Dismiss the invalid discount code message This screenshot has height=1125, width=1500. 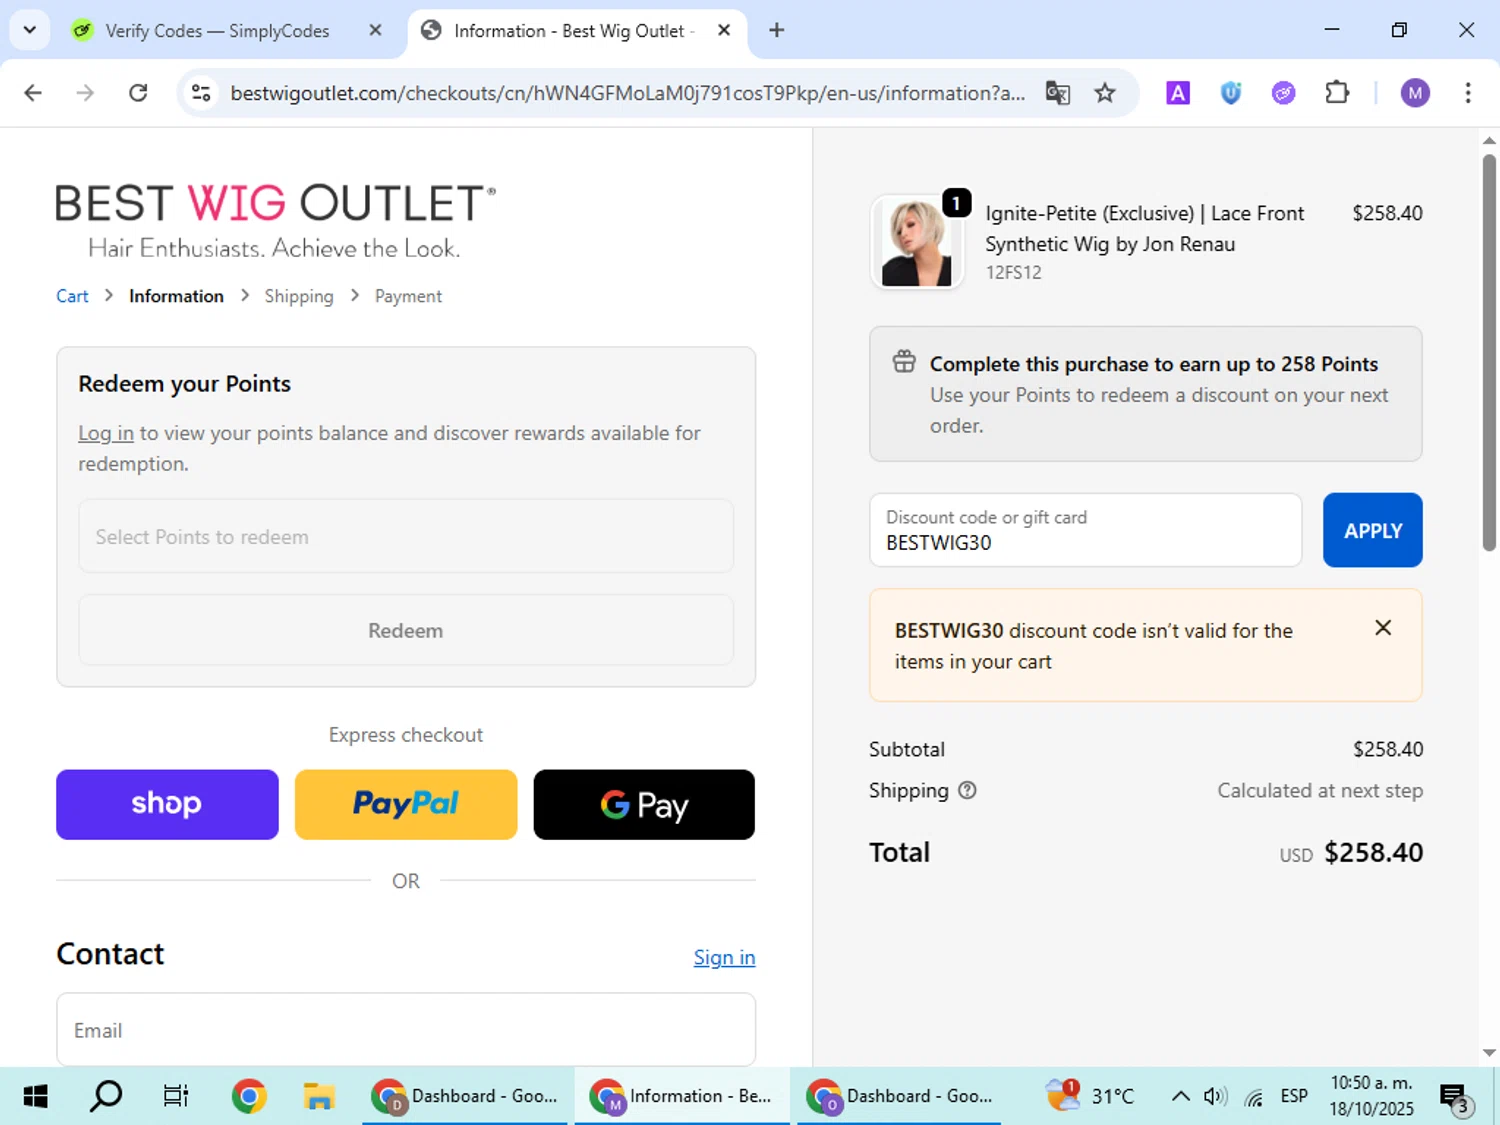point(1383,628)
